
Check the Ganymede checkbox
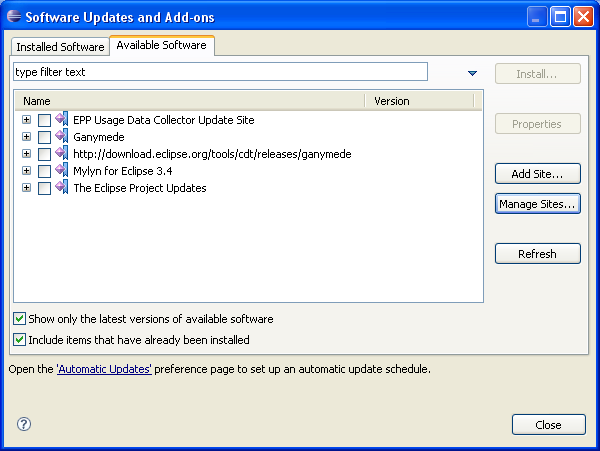44,137
